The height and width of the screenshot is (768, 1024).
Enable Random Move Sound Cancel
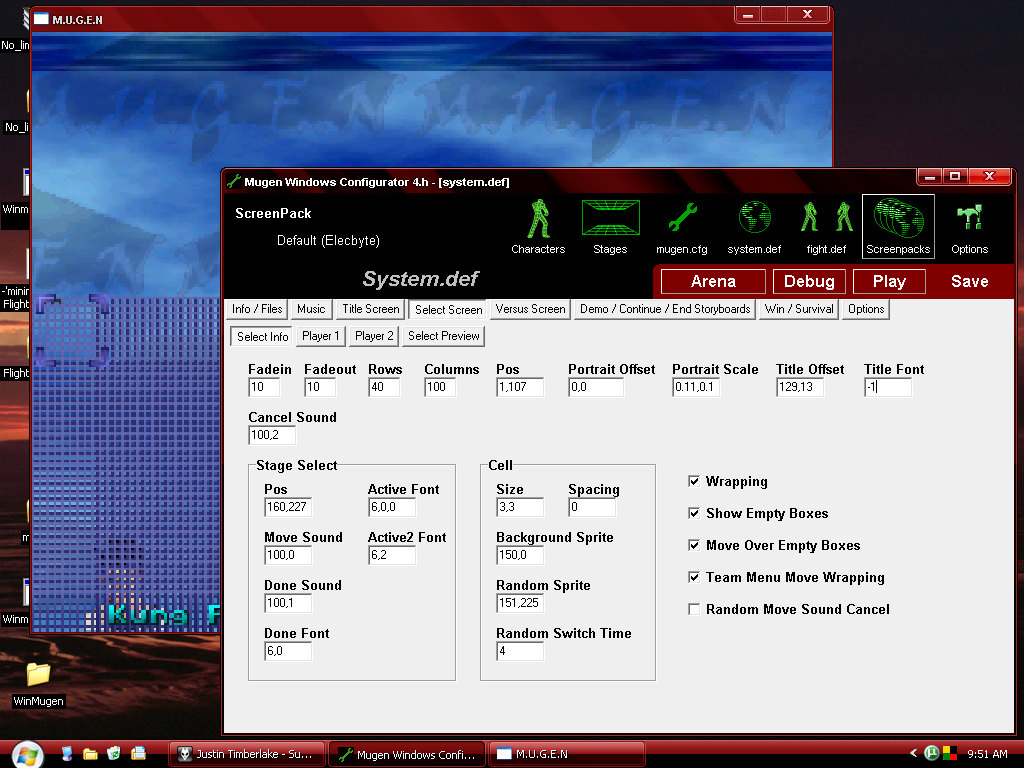click(x=694, y=609)
